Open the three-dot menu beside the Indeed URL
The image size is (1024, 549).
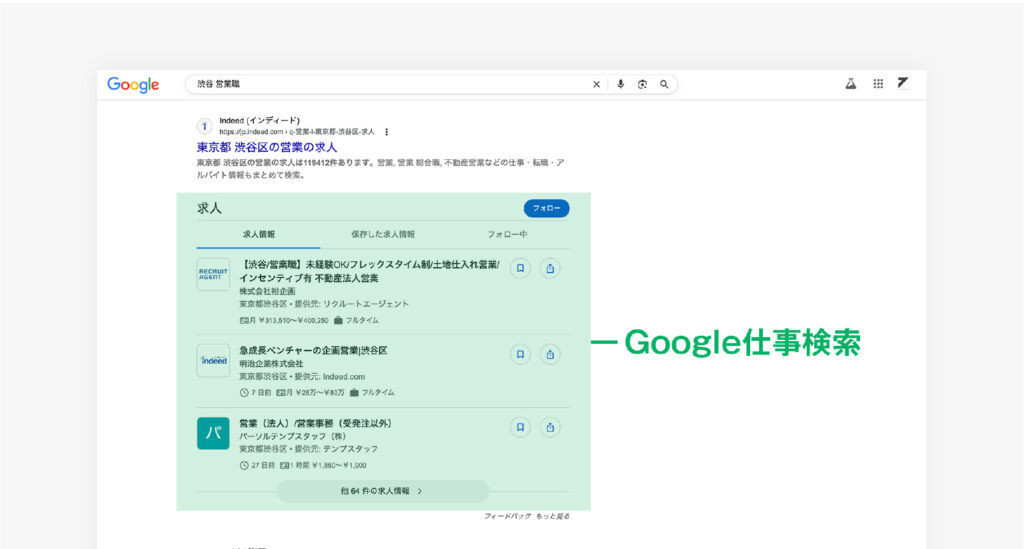[x=386, y=132]
